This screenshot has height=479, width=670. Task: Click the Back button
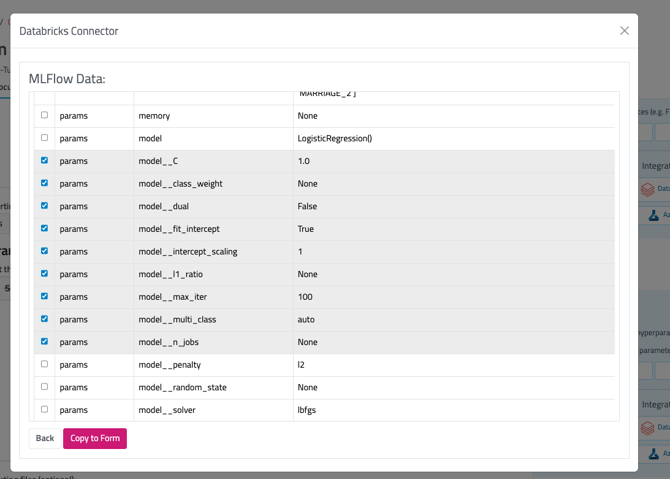[45, 438]
